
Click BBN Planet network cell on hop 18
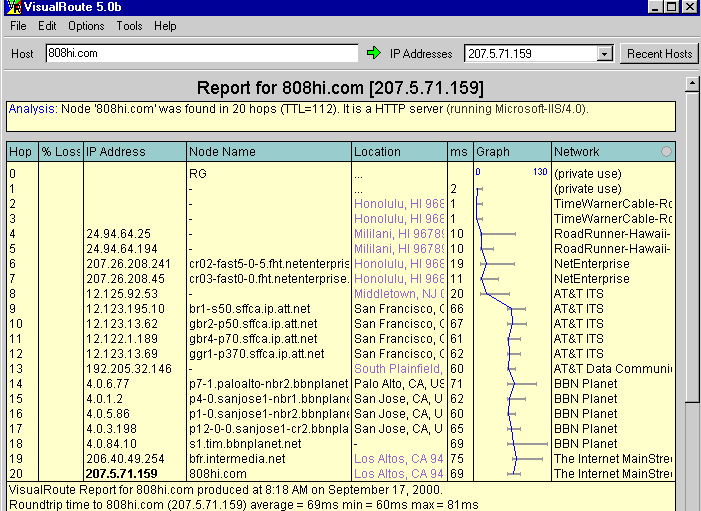586,444
